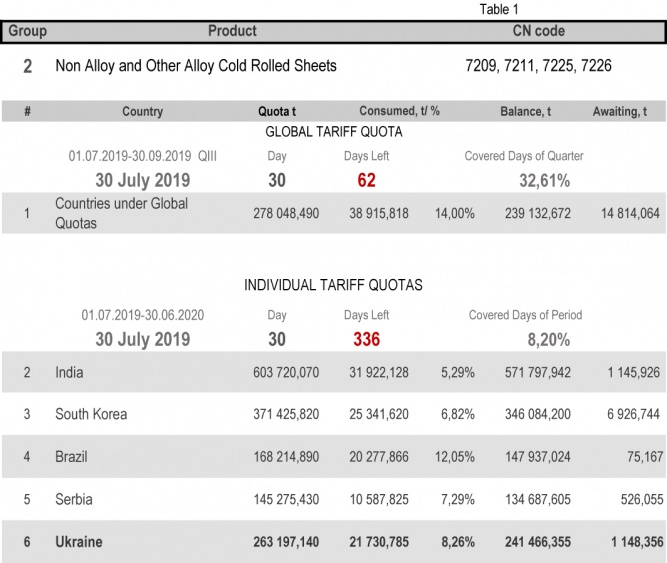Click the CN codes 7209, 7211, 7225, 7226

point(539,66)
